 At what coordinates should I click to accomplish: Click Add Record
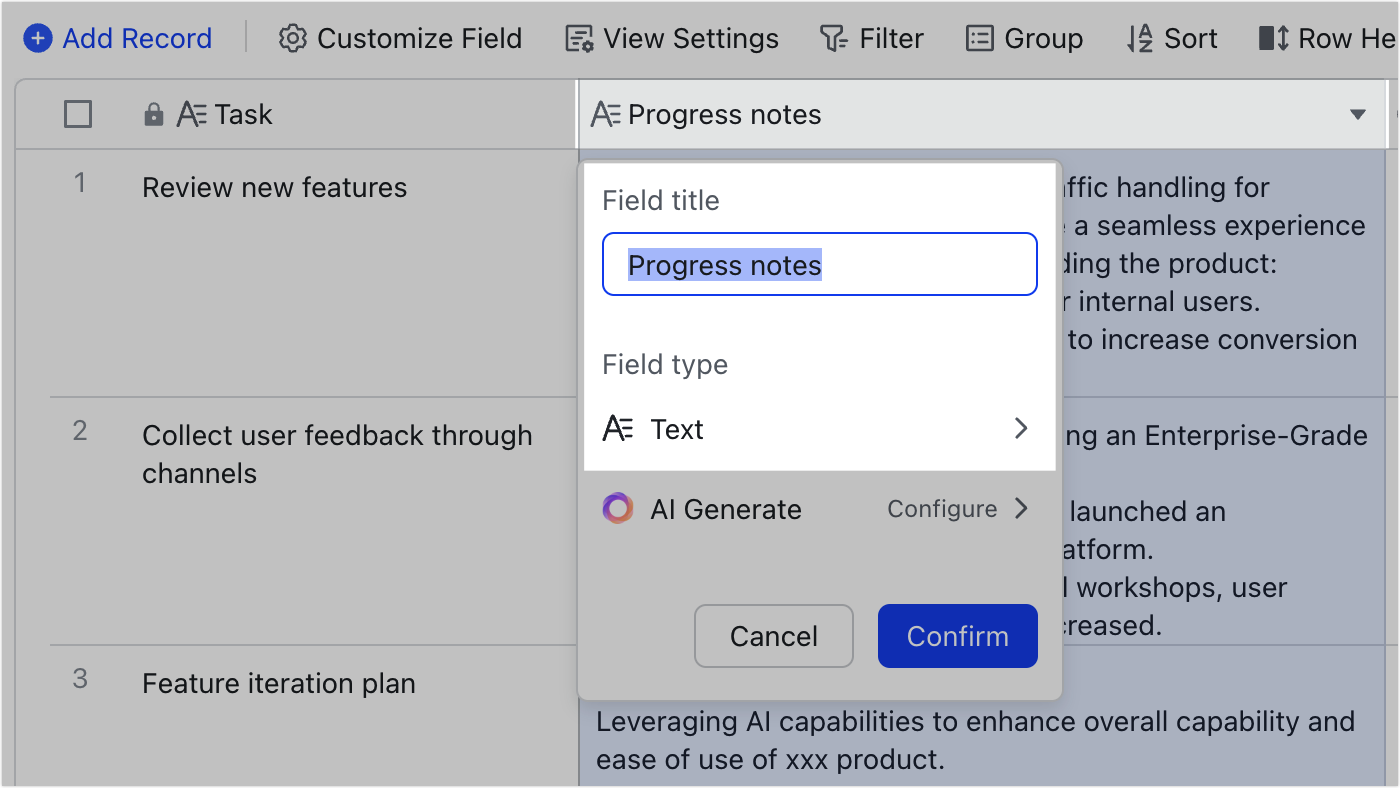[137, 38]
